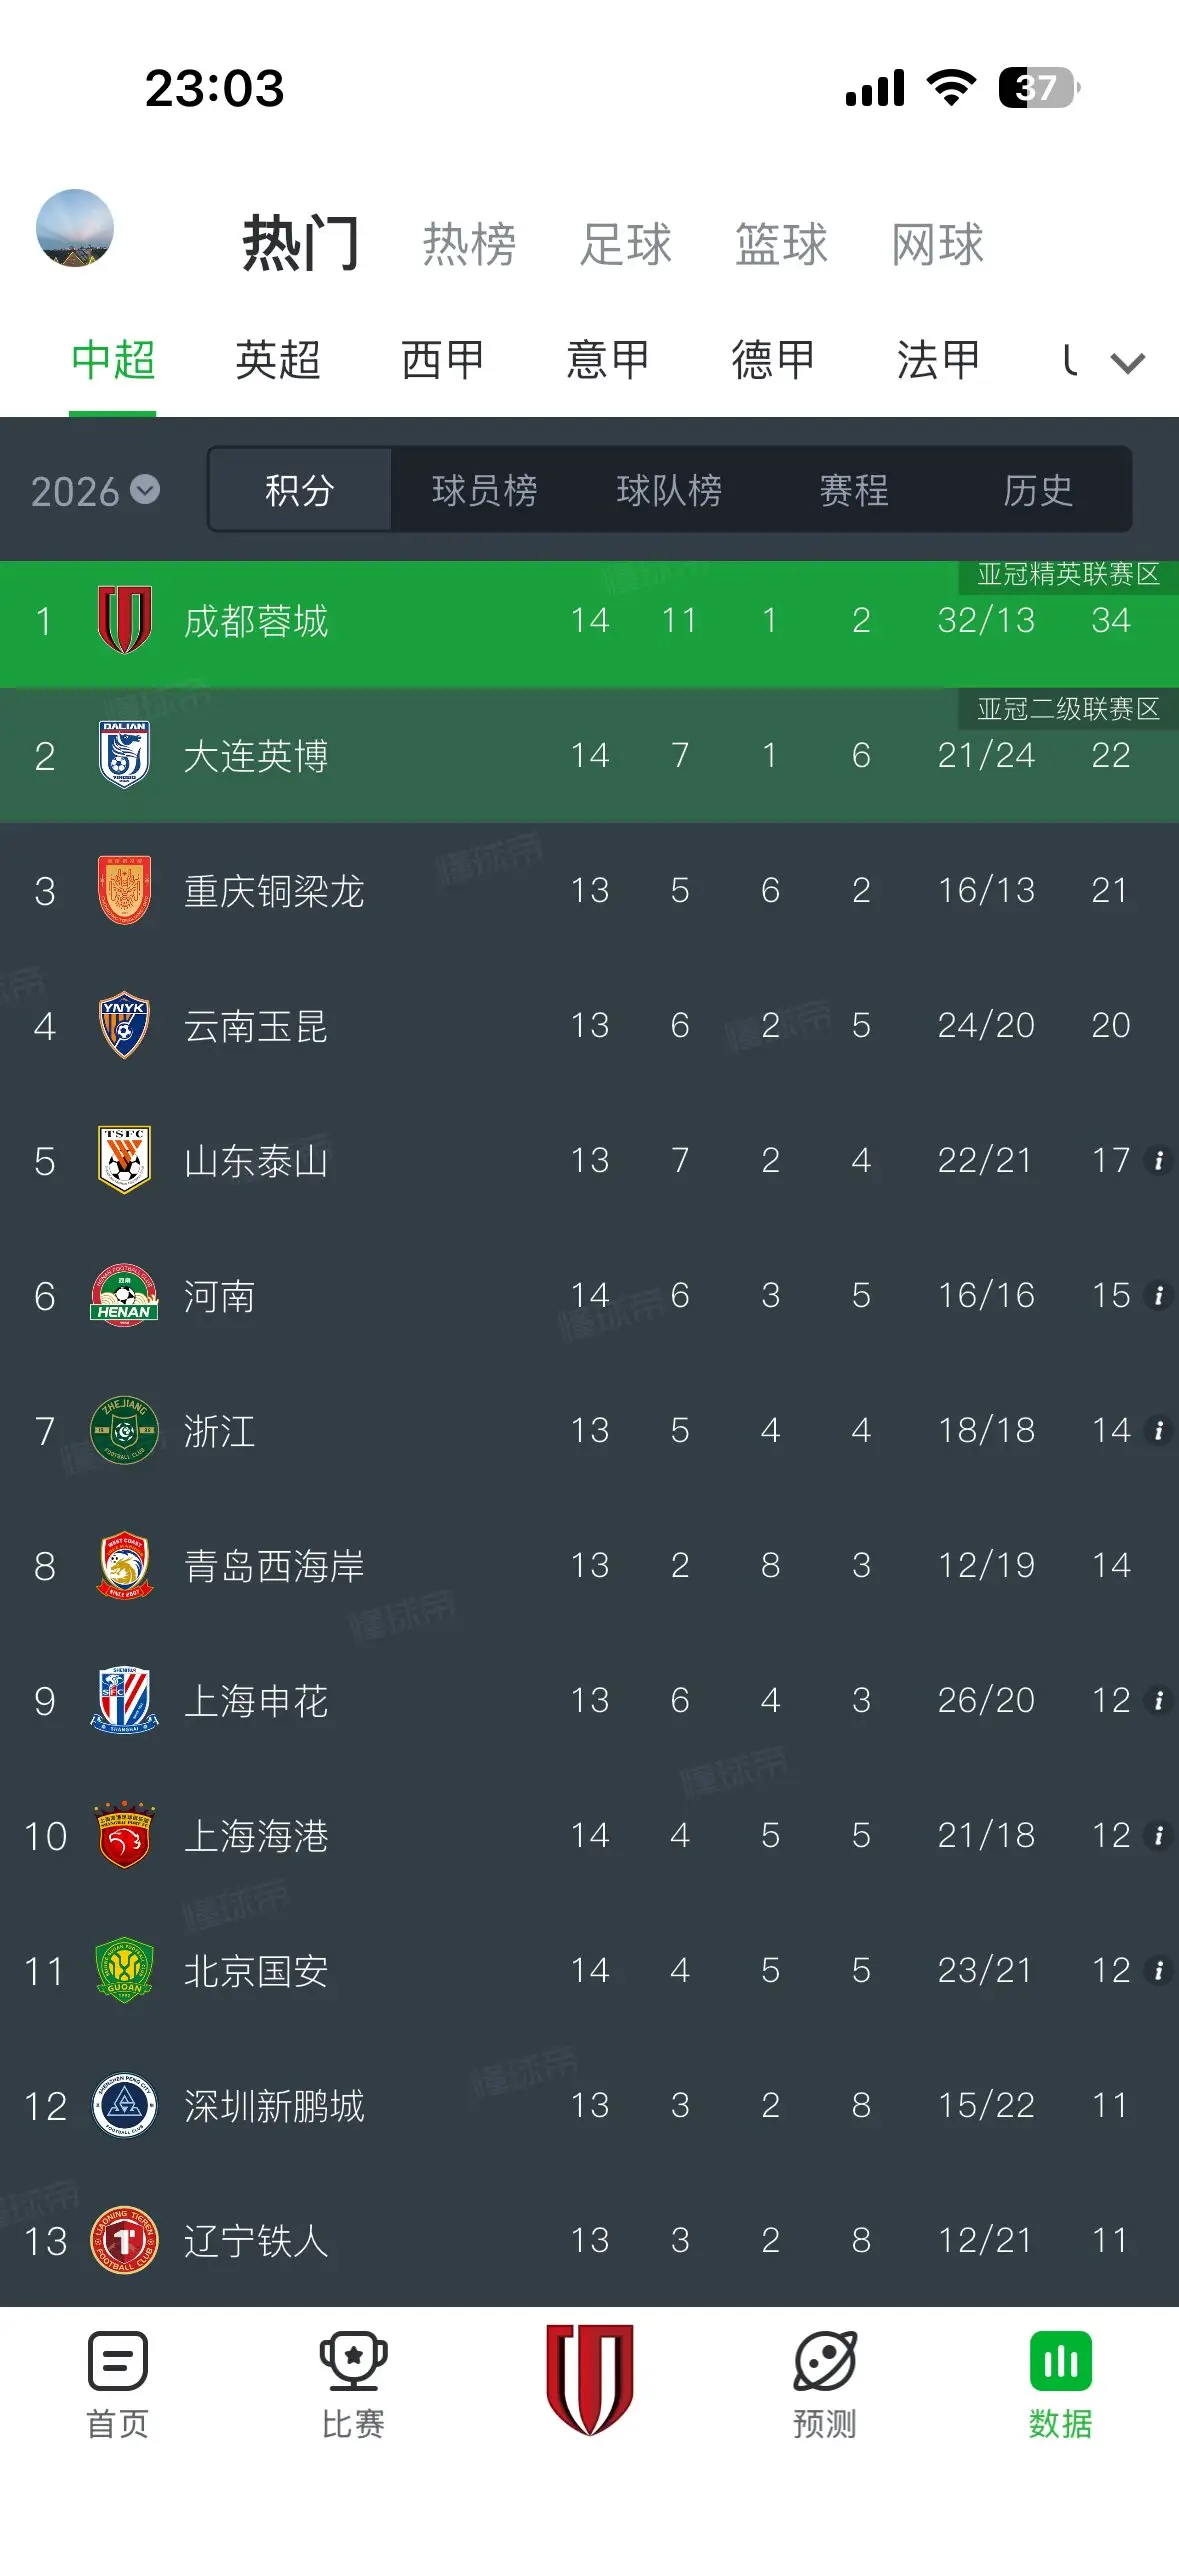Open the 预测 planet icon
This screenshot has height=2556, width=1179.
[x=825, y=2361]
